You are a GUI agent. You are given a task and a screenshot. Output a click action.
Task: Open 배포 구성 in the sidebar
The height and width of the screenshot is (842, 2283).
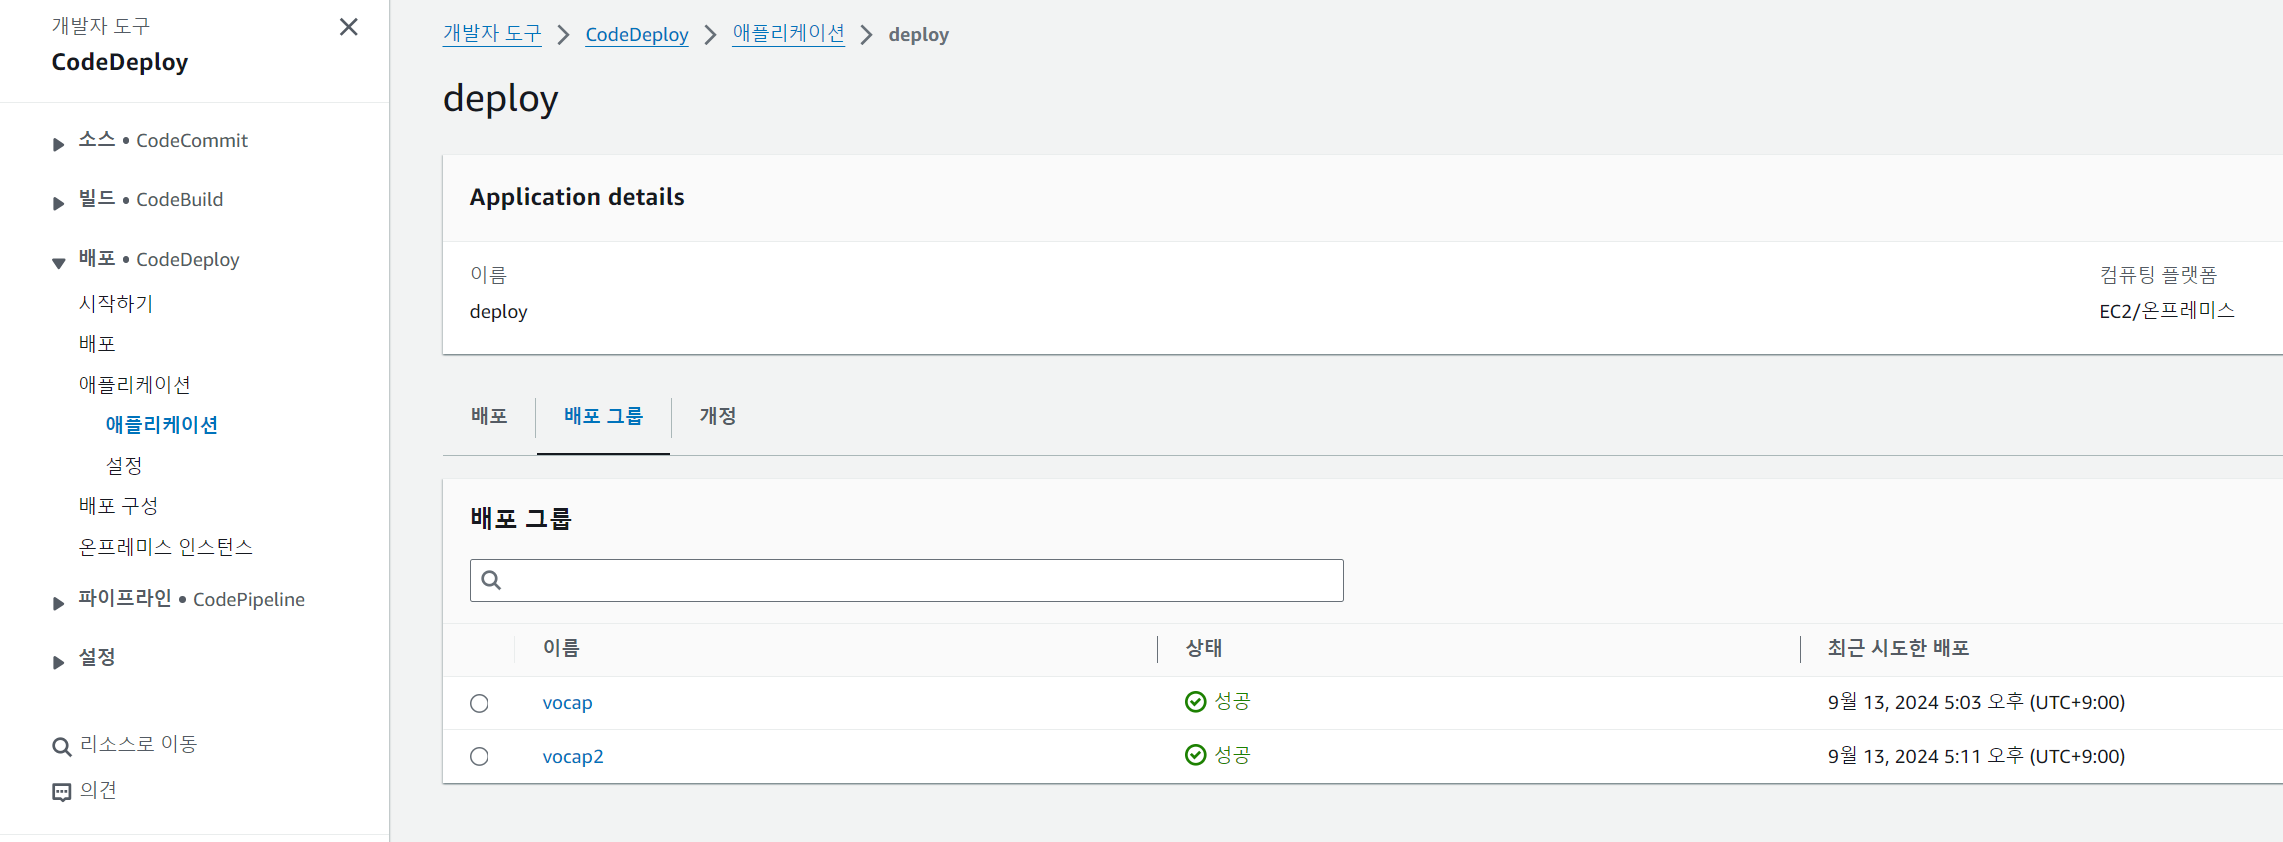[118, 506]
